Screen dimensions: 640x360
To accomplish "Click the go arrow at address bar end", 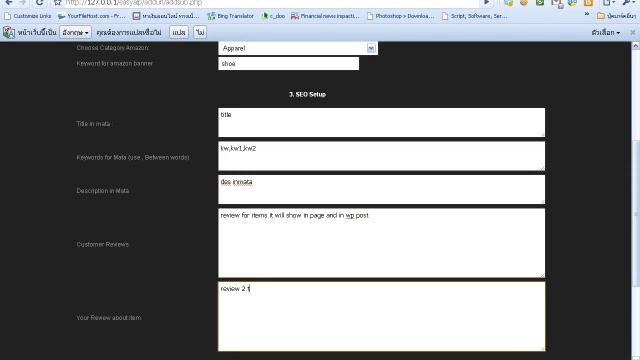I will click(x=487, y=2).
